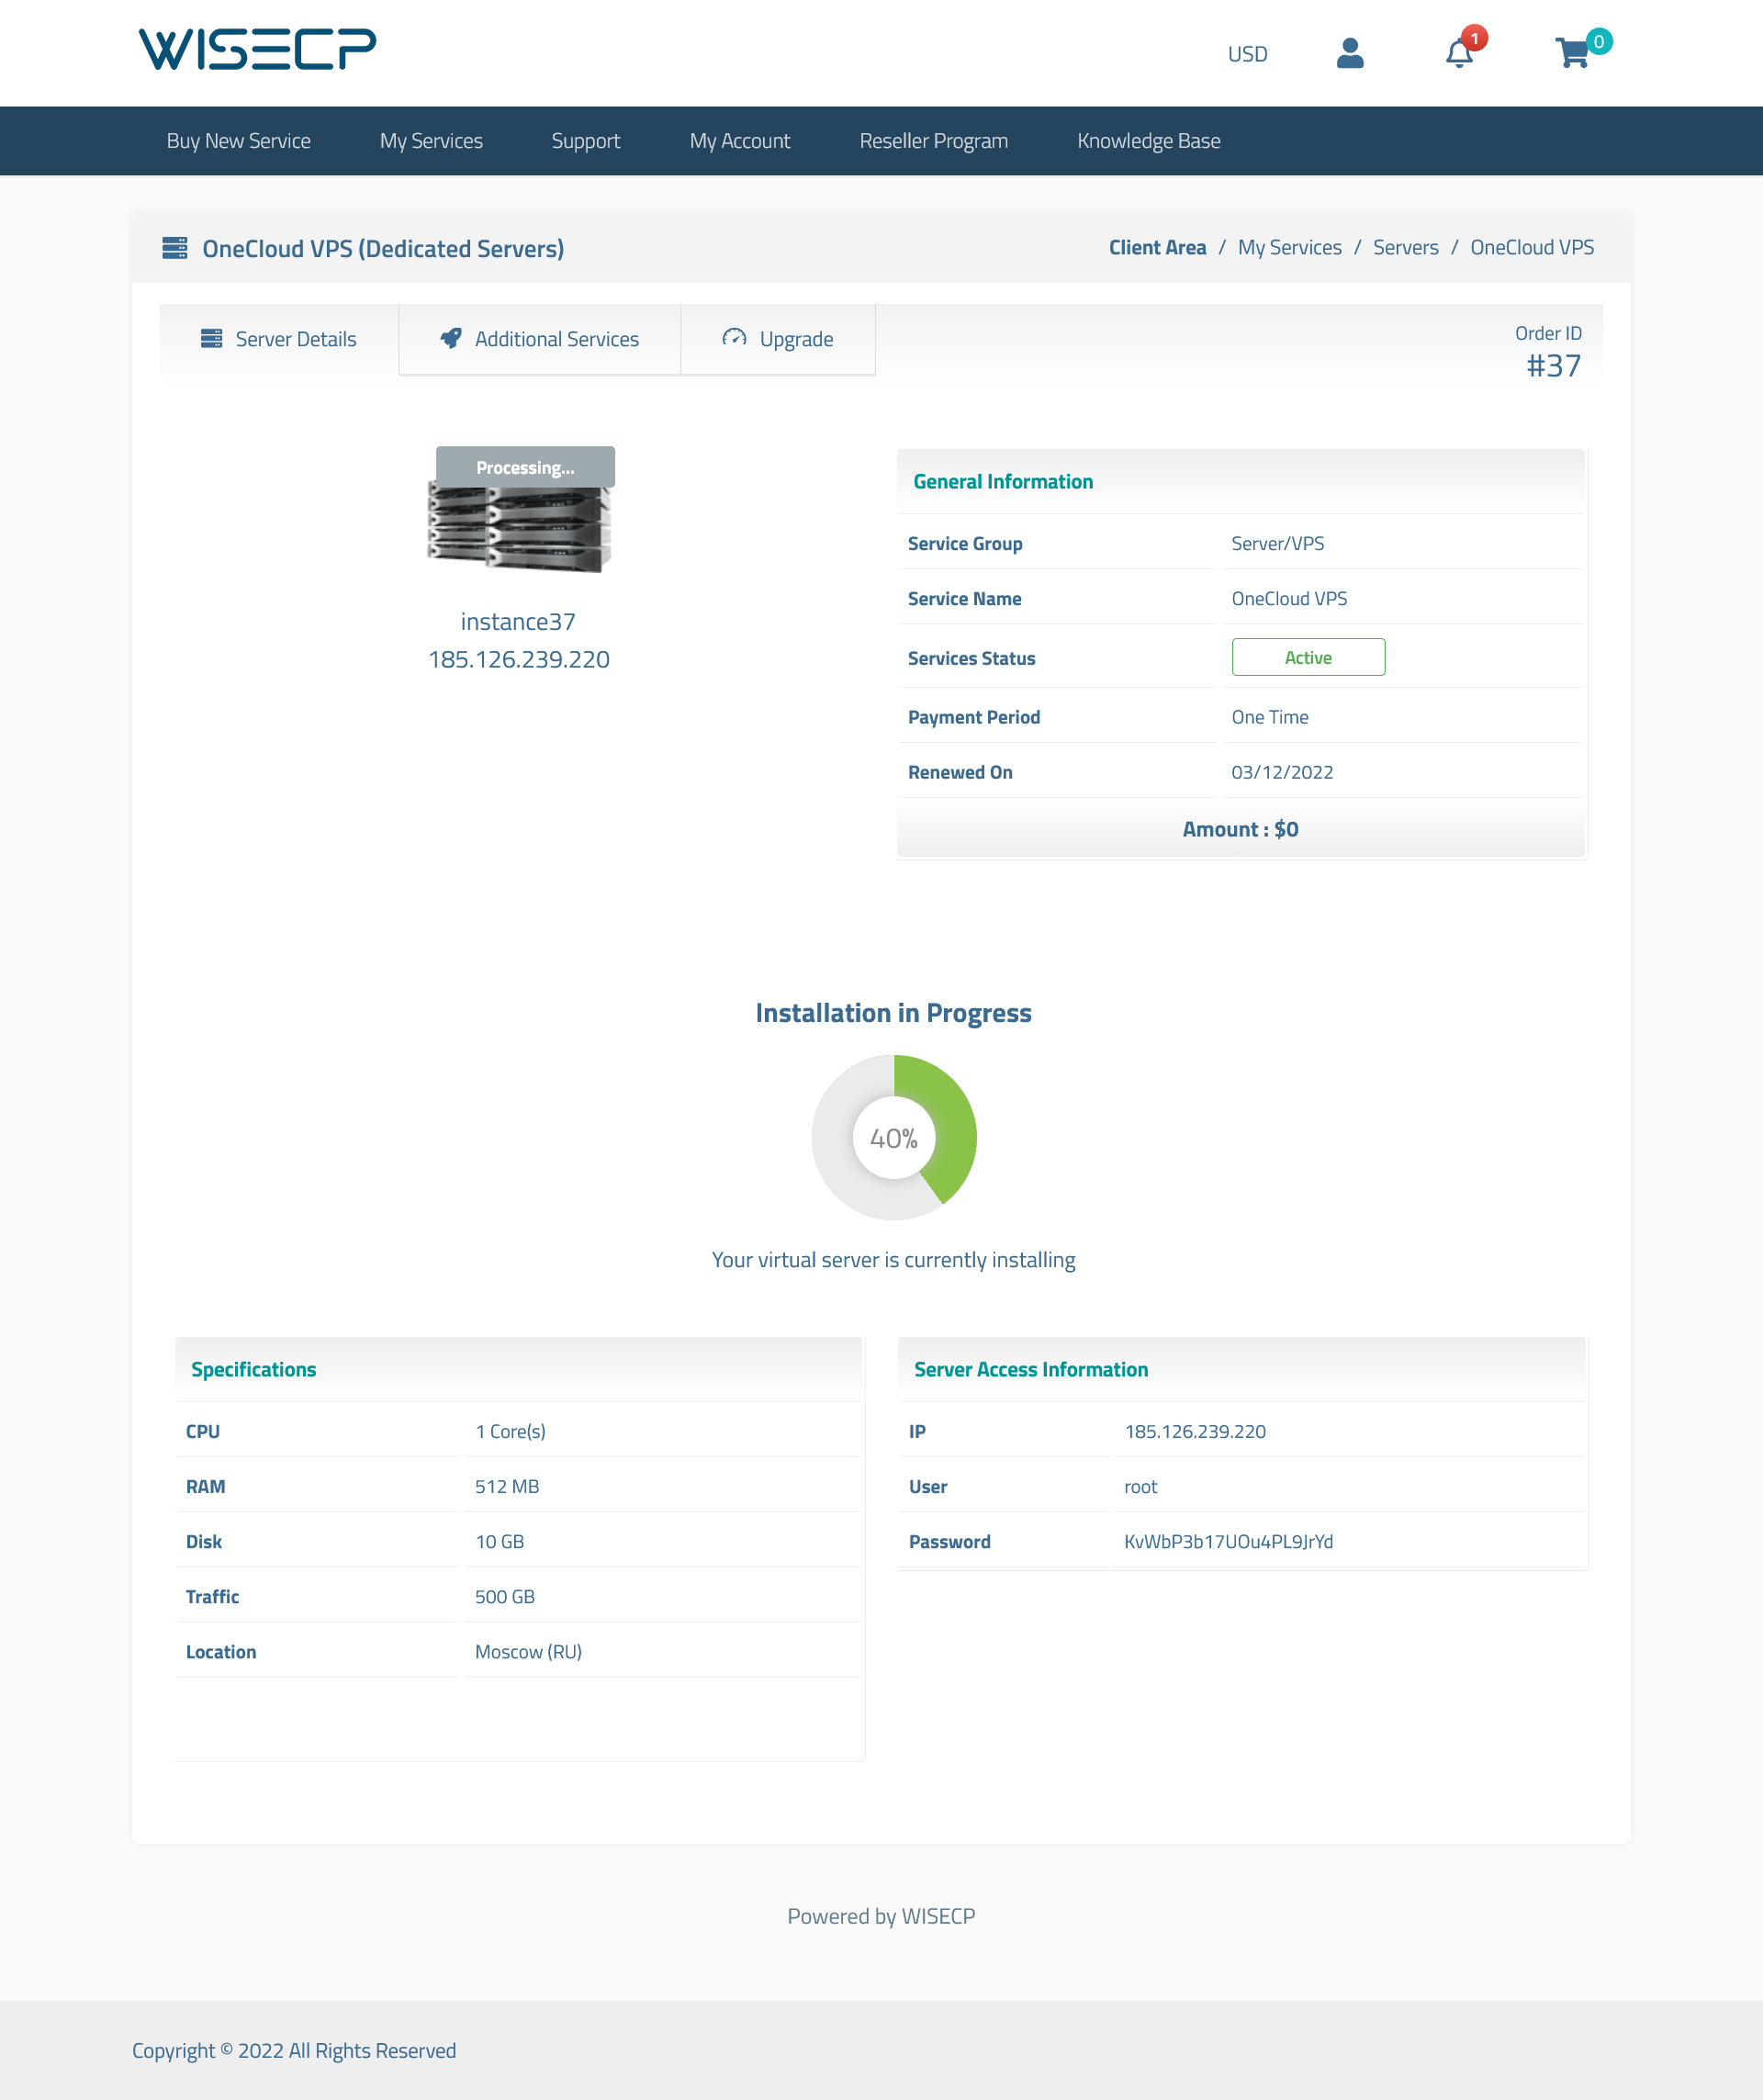Click OneCloud VPS breadcrumb link
Viewport: 1763px width, 2100px height.
point(1531,248)
